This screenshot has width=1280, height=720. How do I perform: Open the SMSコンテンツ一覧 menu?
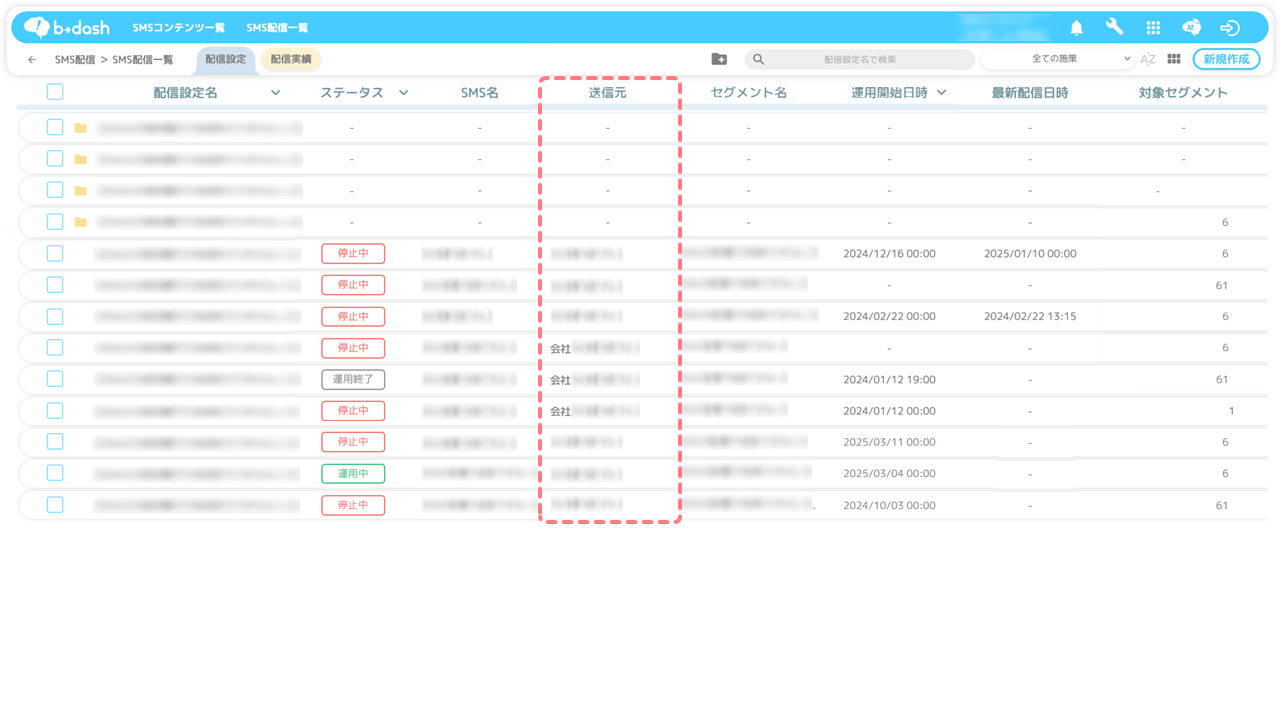pyautogui.click(x=179, y=28)
